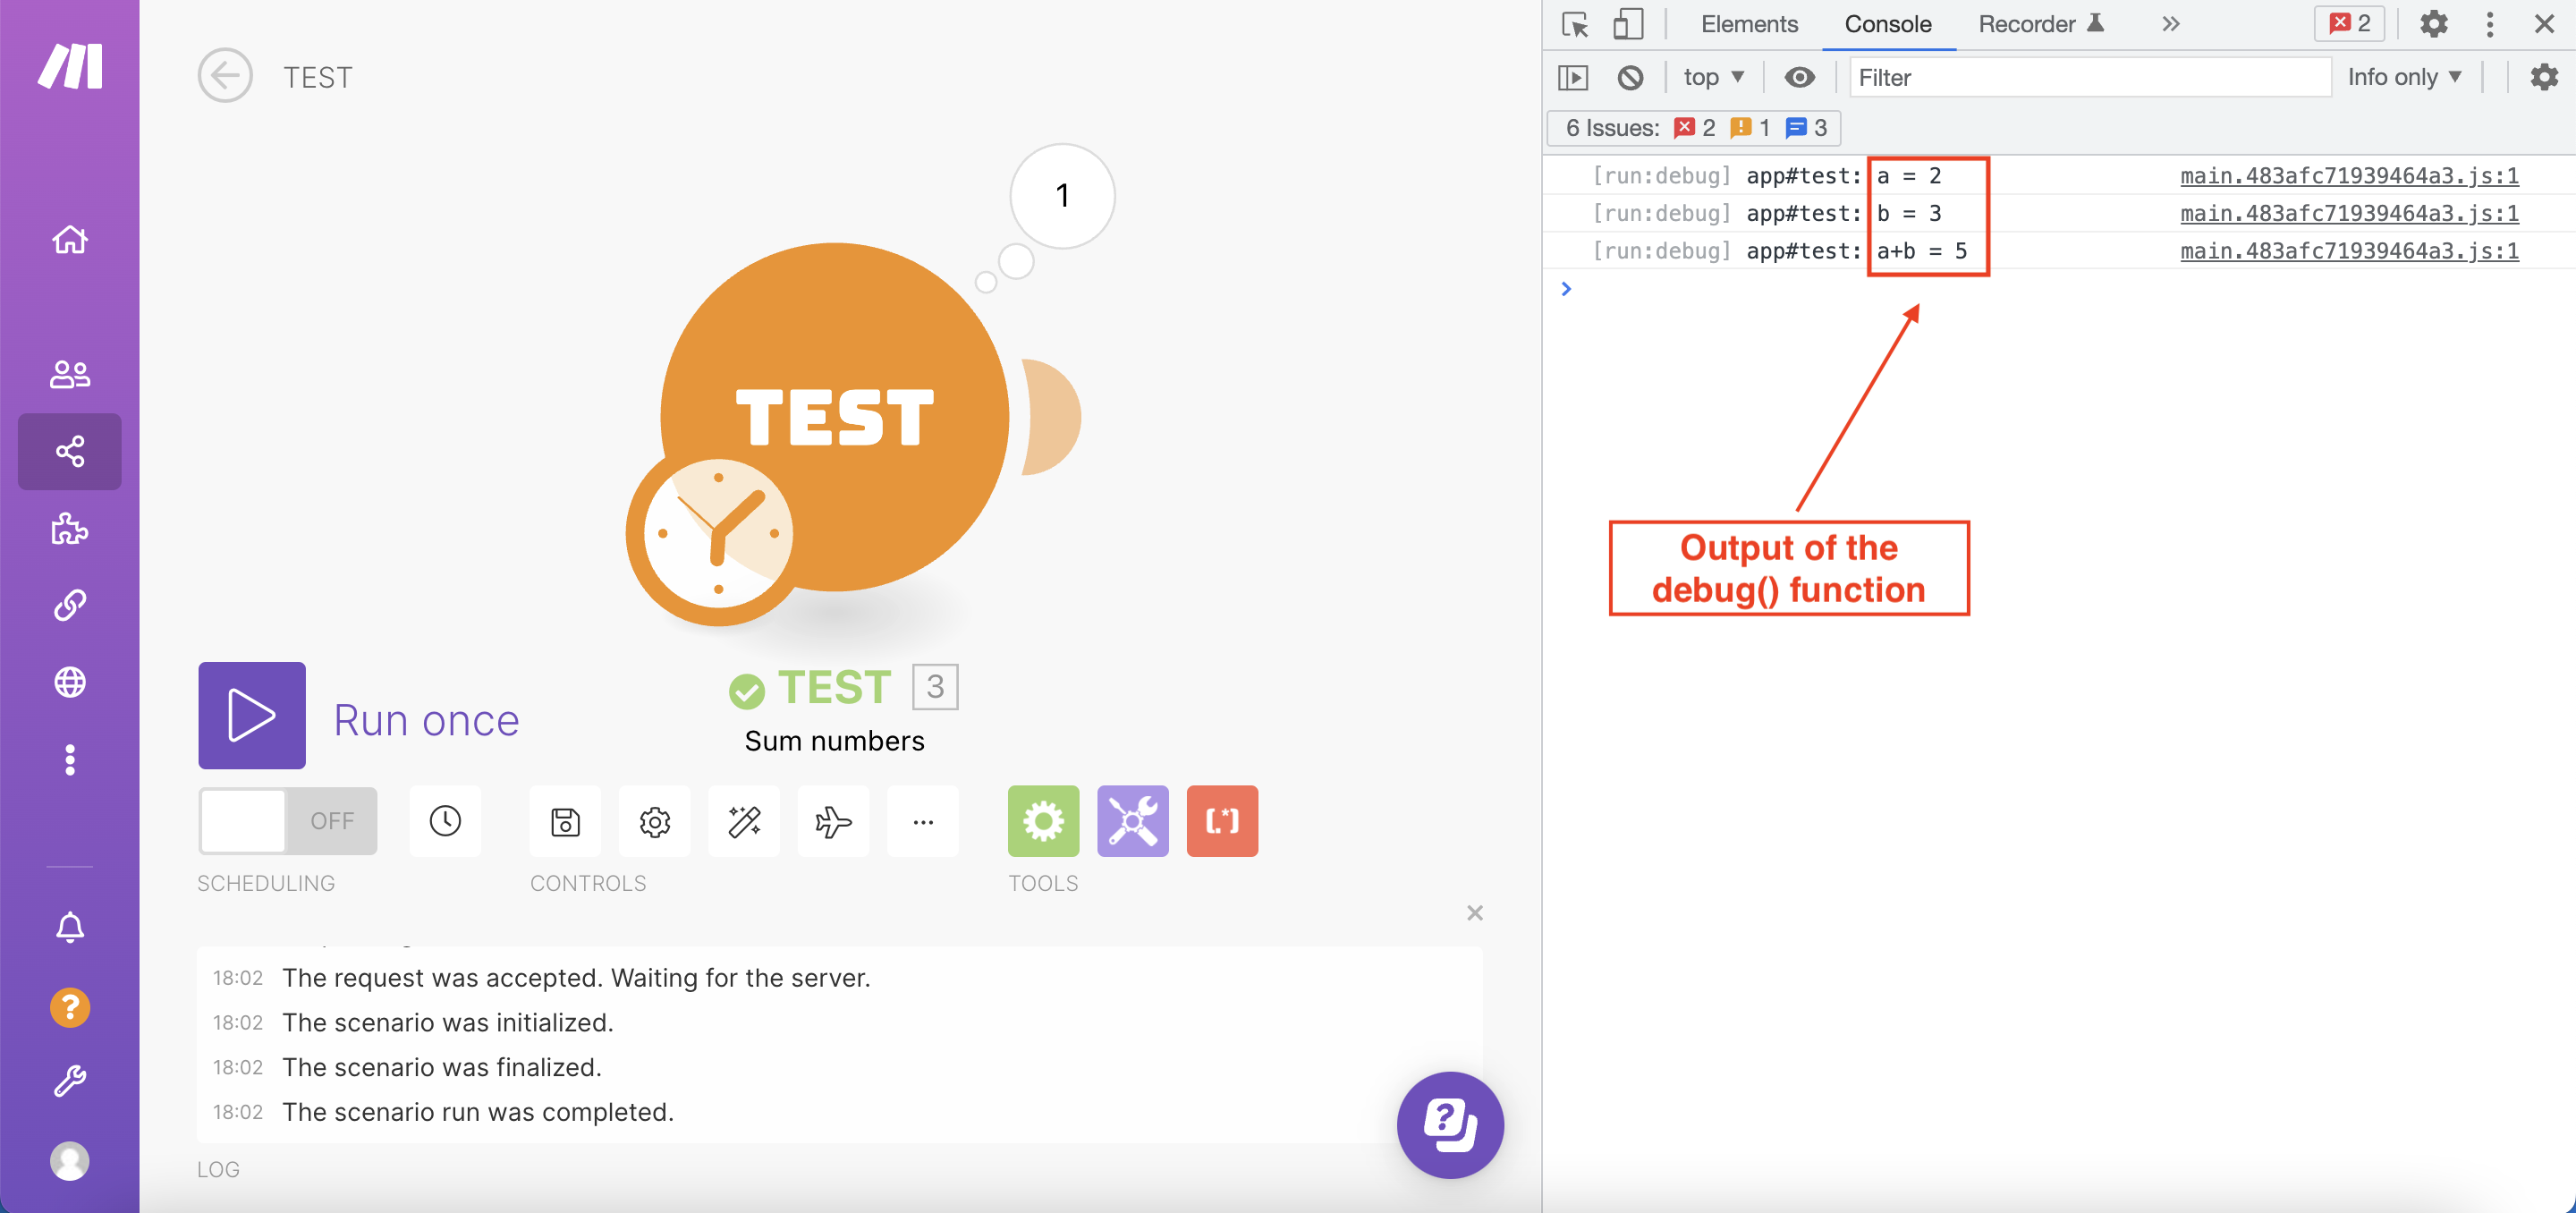
Task: Open the Info only log level dropdown
Action: click(2404, 77)
